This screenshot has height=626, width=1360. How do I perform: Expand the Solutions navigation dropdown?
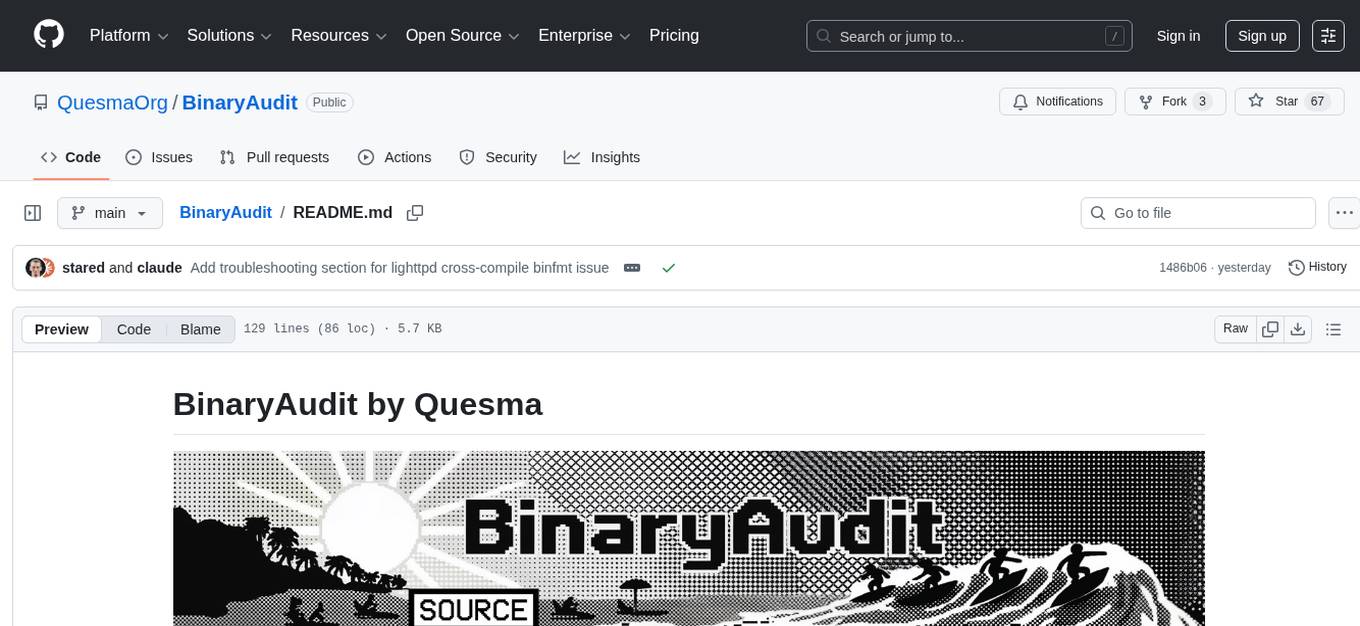tap(228, 35)
